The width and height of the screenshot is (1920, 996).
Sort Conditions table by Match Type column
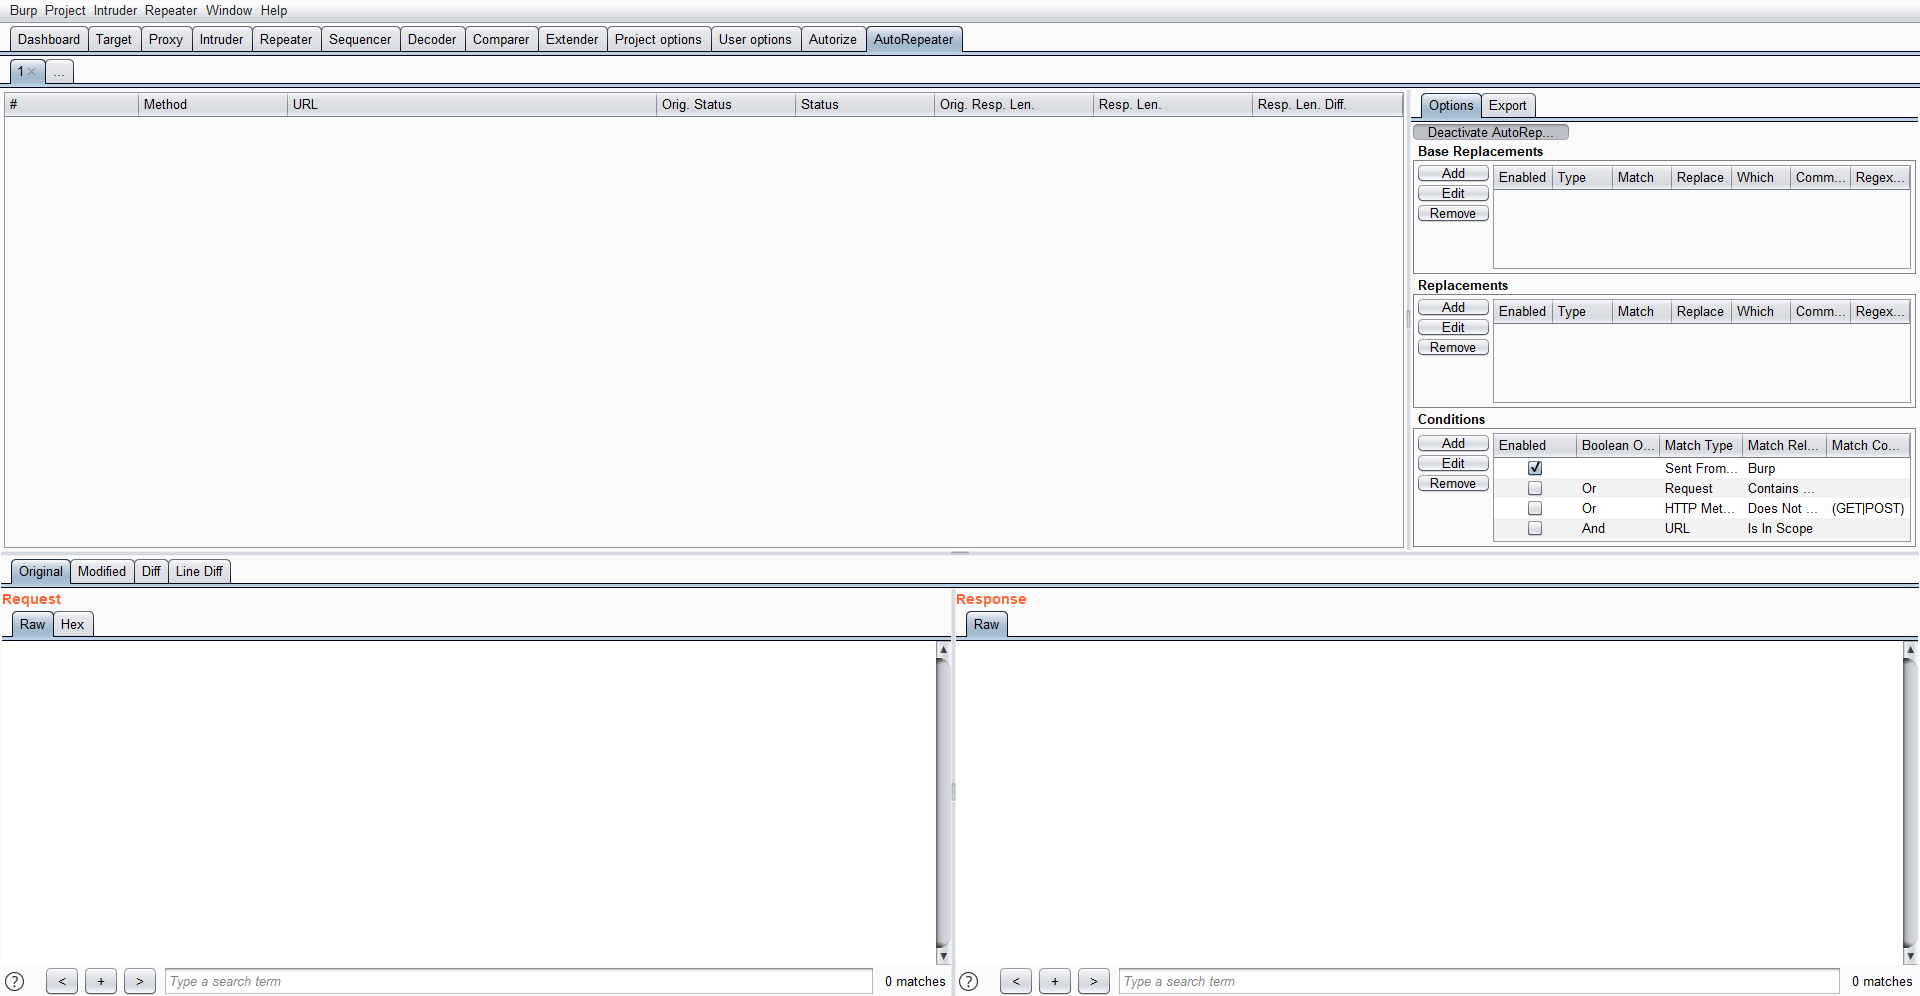pyautogui.click(x=1701, y=445)
